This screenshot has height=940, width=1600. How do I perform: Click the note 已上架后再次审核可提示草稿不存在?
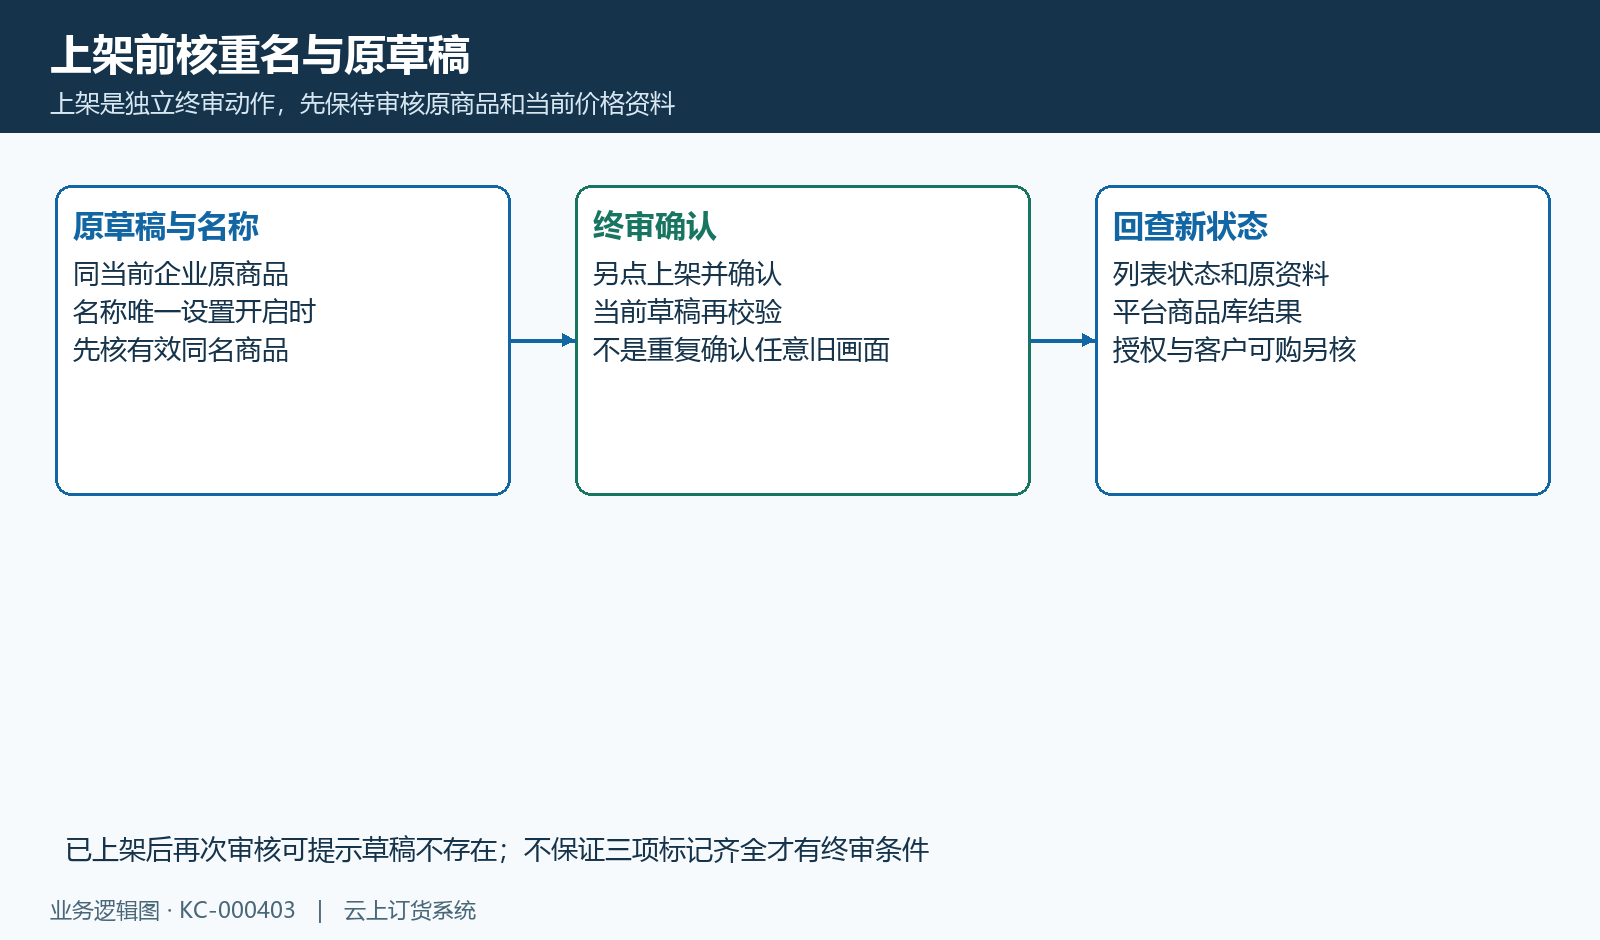(281, 850)
